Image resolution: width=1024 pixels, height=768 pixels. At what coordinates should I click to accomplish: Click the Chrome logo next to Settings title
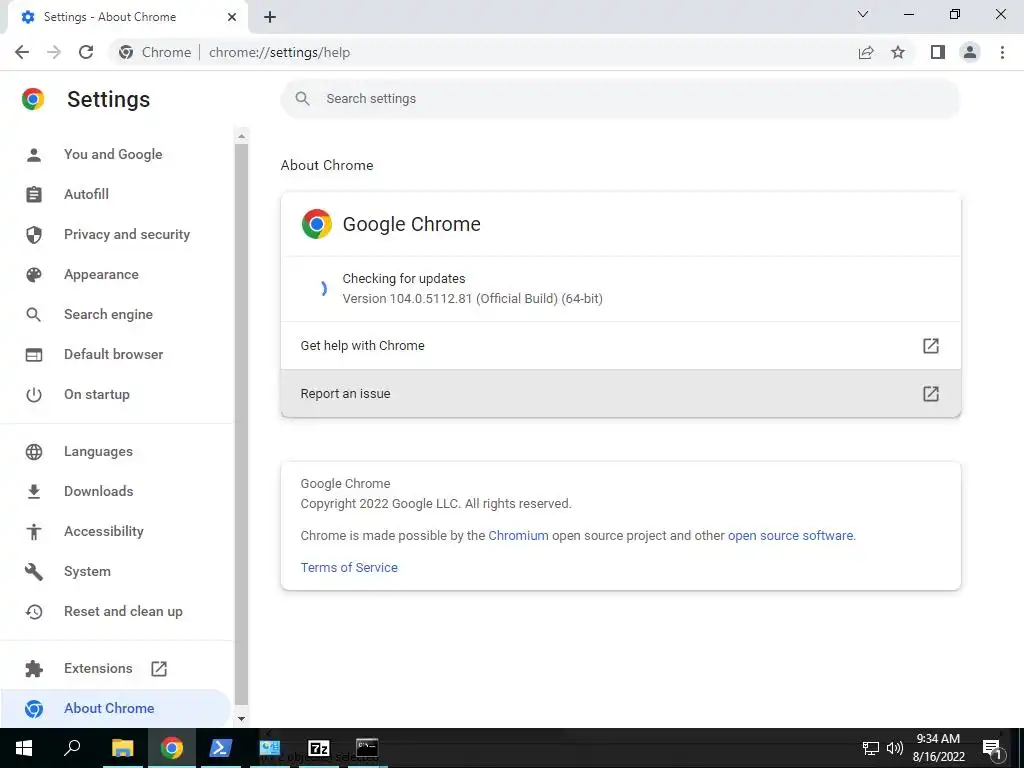[33, 99]
